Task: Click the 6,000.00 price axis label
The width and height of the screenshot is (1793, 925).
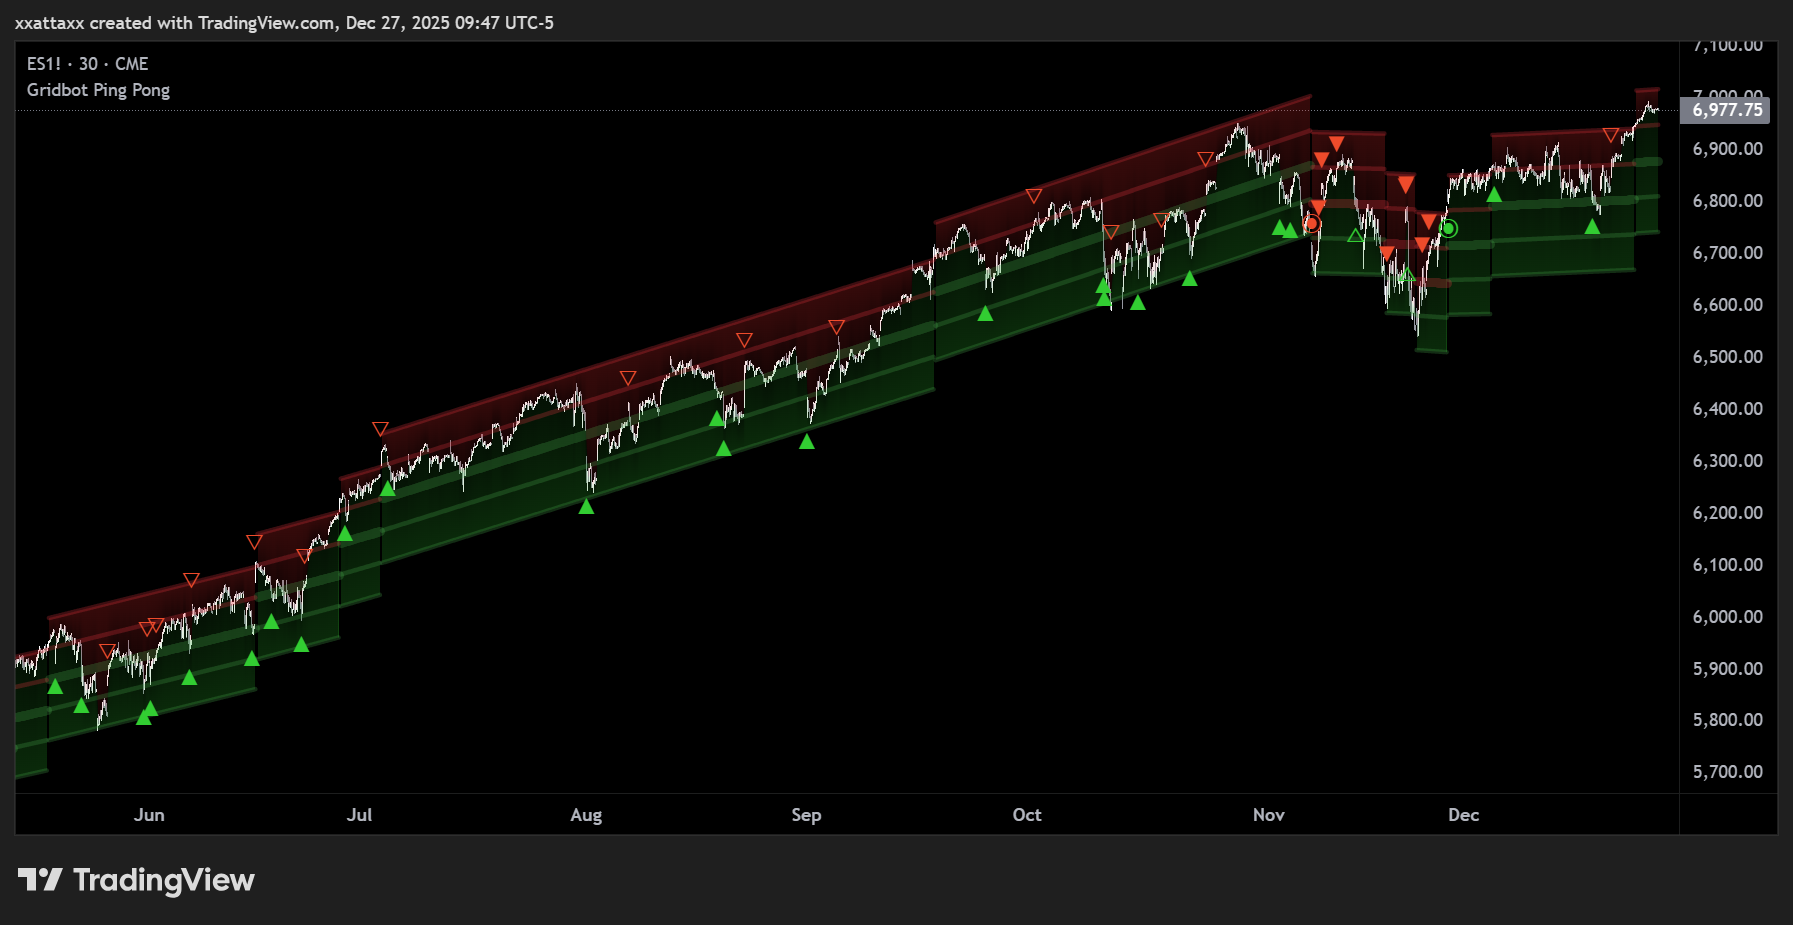Action: (x=1727, y=617)
